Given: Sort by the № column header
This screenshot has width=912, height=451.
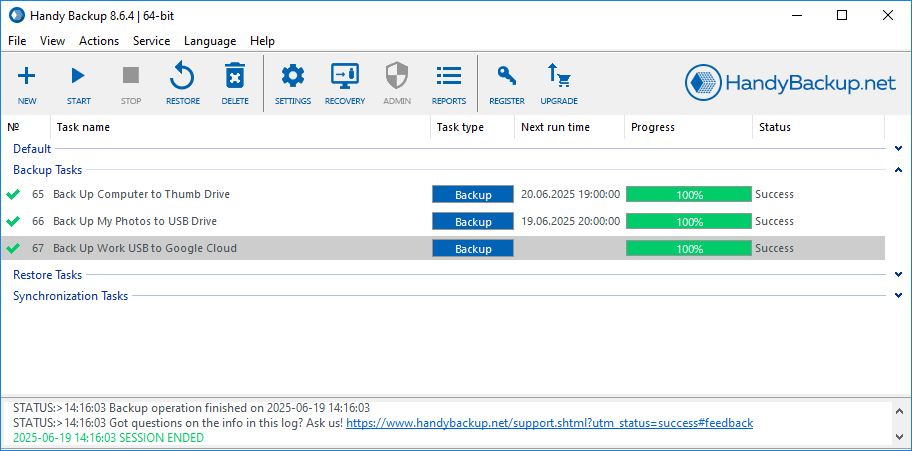Looking at the screenshot, I should point(26,127).
